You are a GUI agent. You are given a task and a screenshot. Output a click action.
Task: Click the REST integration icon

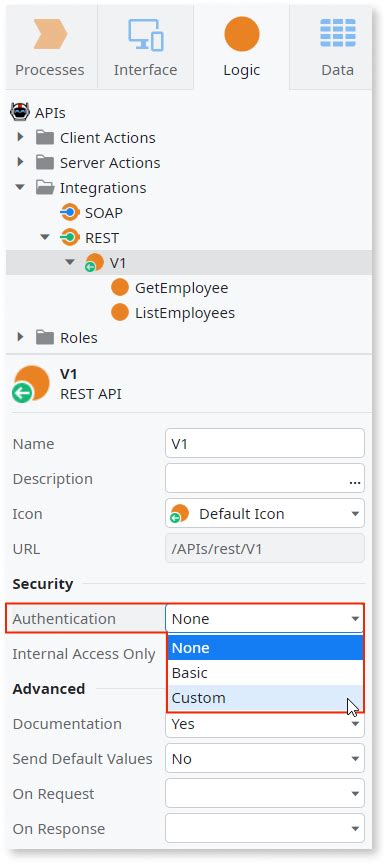click(x=70, y=237)
